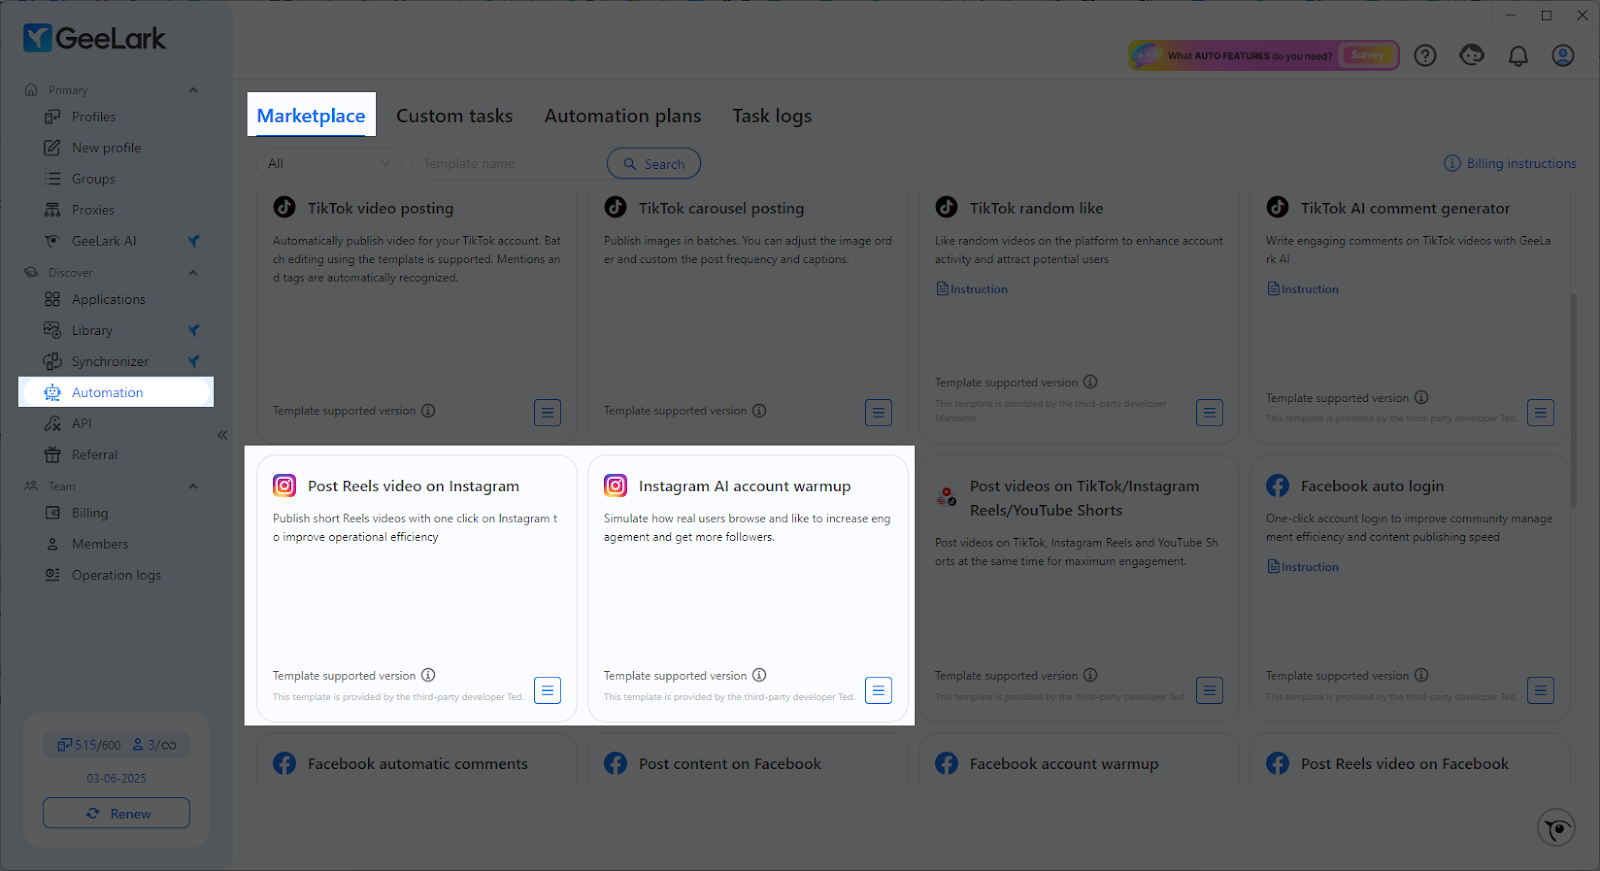Image resolution: width=1600 pixels, height=871 pixels.
Task: Collapse the Team section in sidebar
Action: pos(193,486)
